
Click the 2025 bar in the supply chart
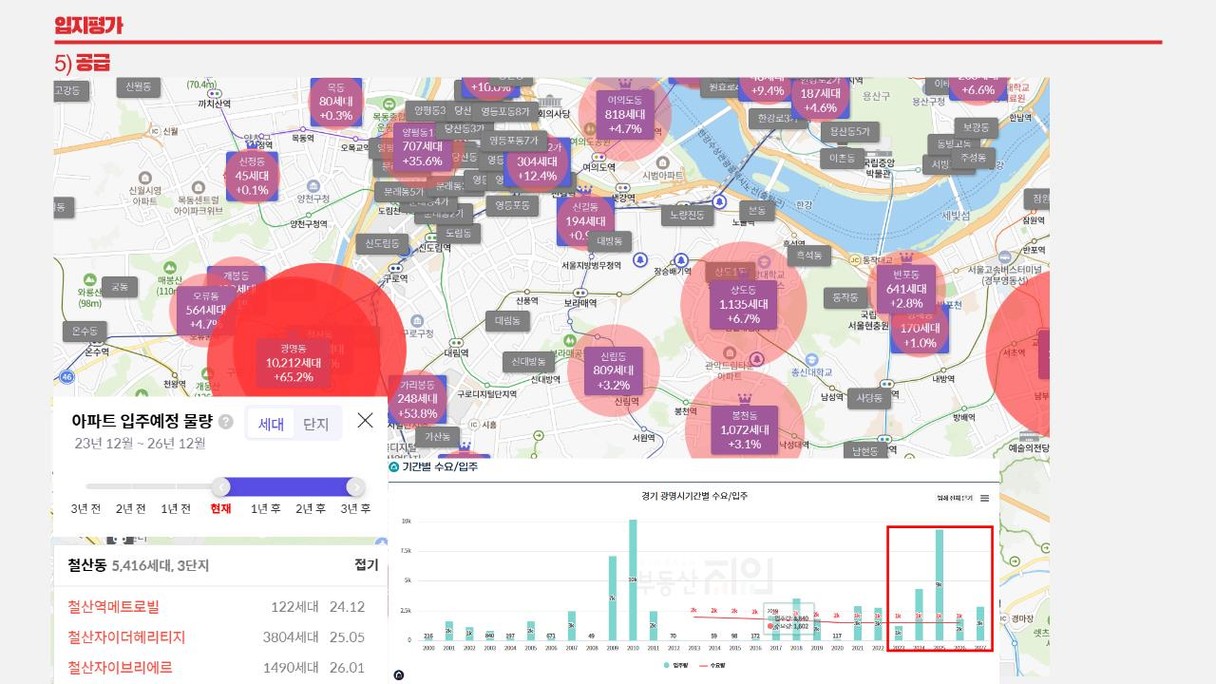click(939, 585)
